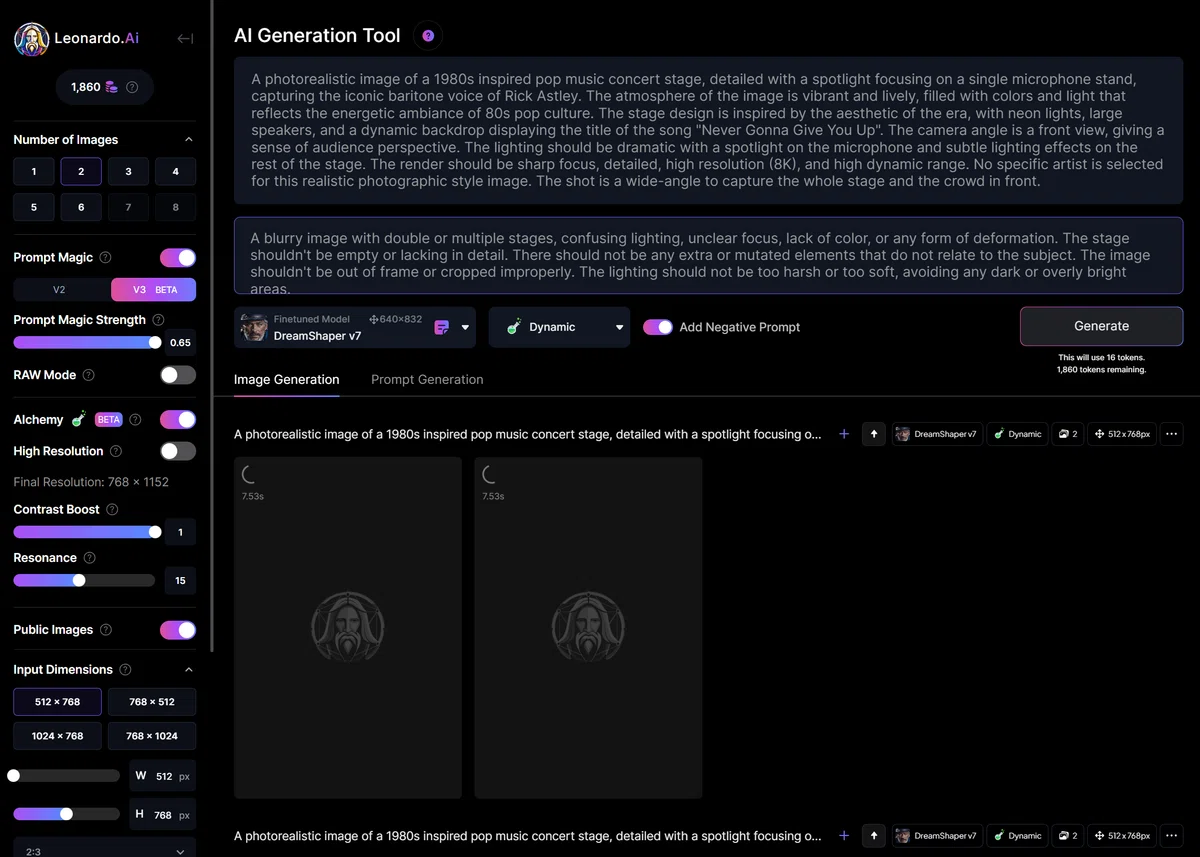Show info for Prompt Magic Strength
Viewport: 1200px width, 857px height.
(157, 320)
